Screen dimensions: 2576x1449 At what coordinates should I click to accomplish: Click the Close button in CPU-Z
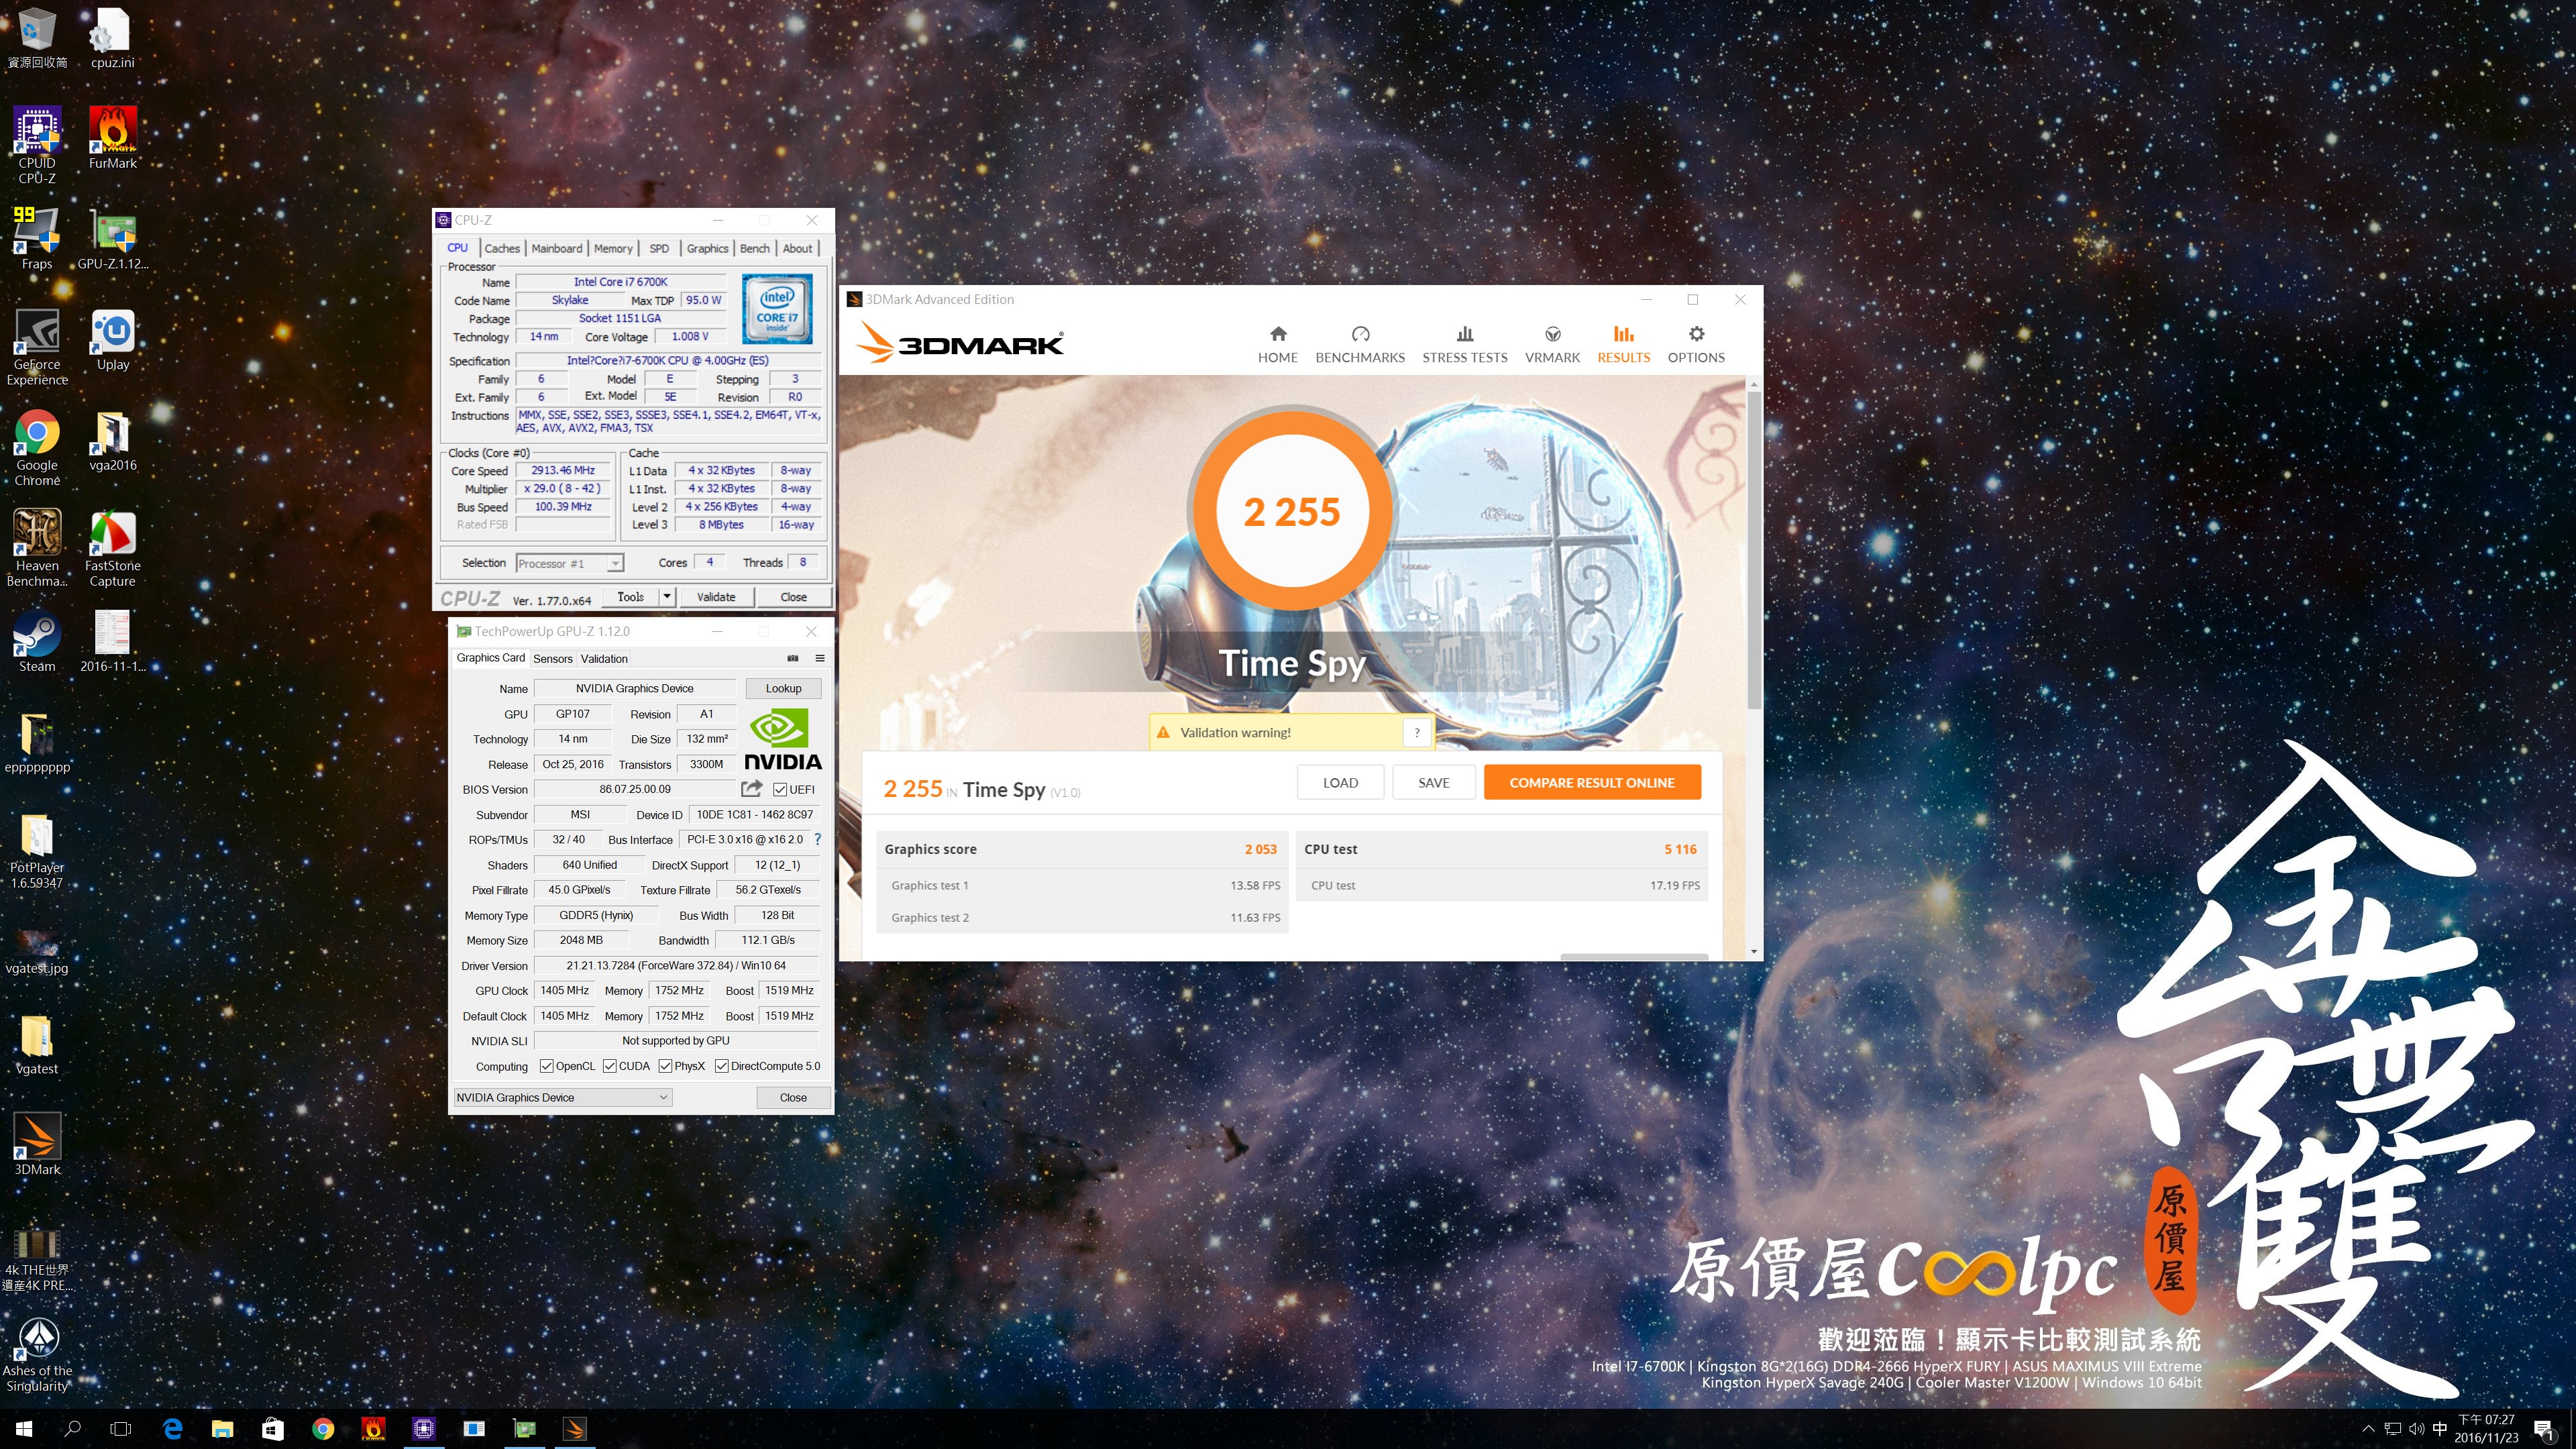tap(793, 597)
